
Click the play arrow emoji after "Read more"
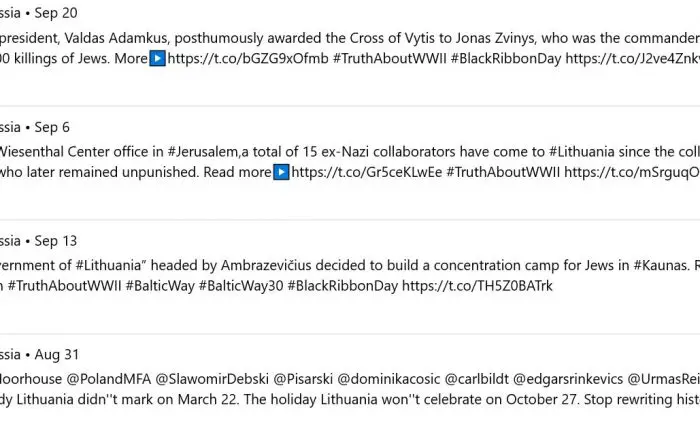point(281,172)
